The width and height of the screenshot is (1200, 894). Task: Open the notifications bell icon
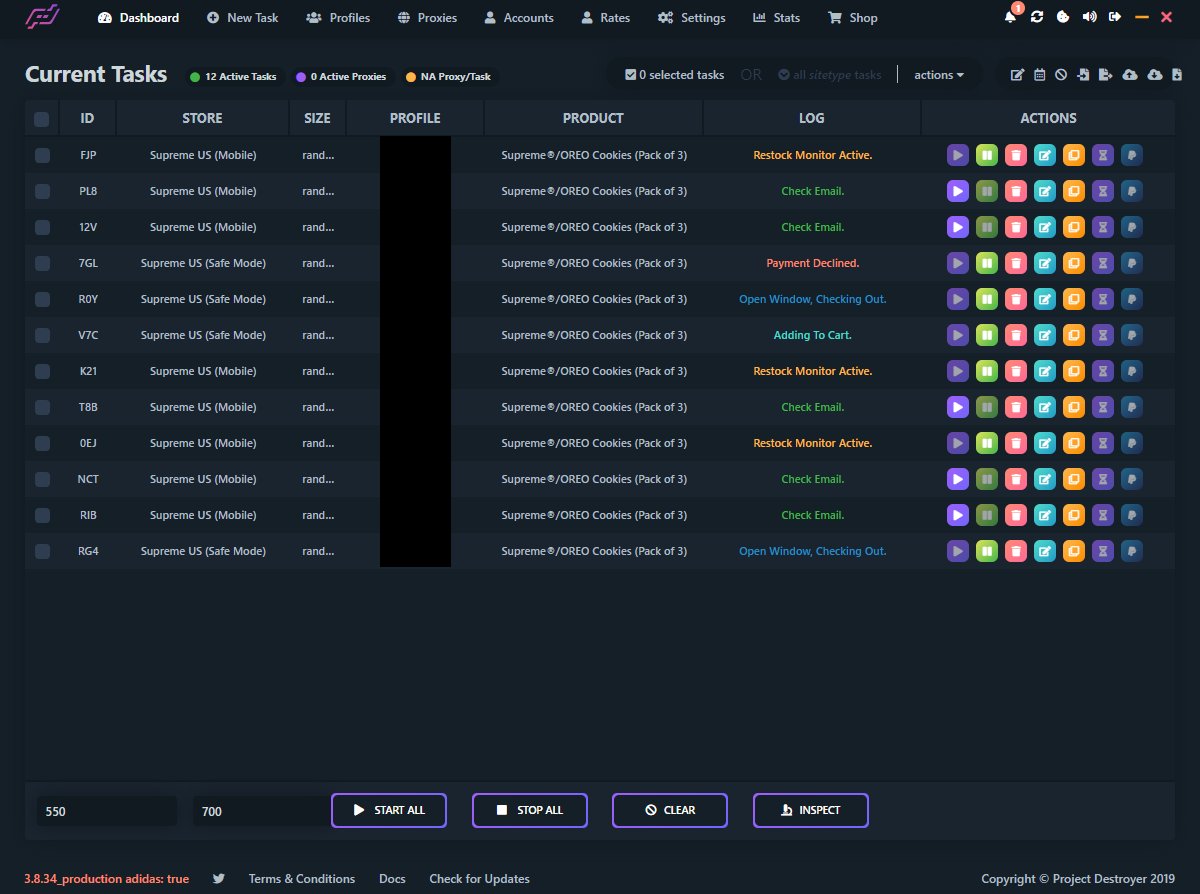pyautogui.click(x=1011, y=17)
